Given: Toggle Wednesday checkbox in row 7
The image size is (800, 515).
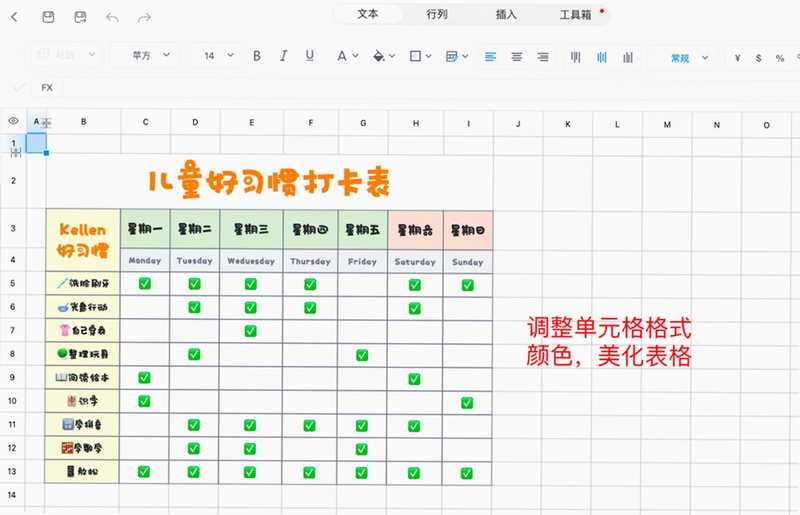Looking at the screenshot, I should click(250, 331).
